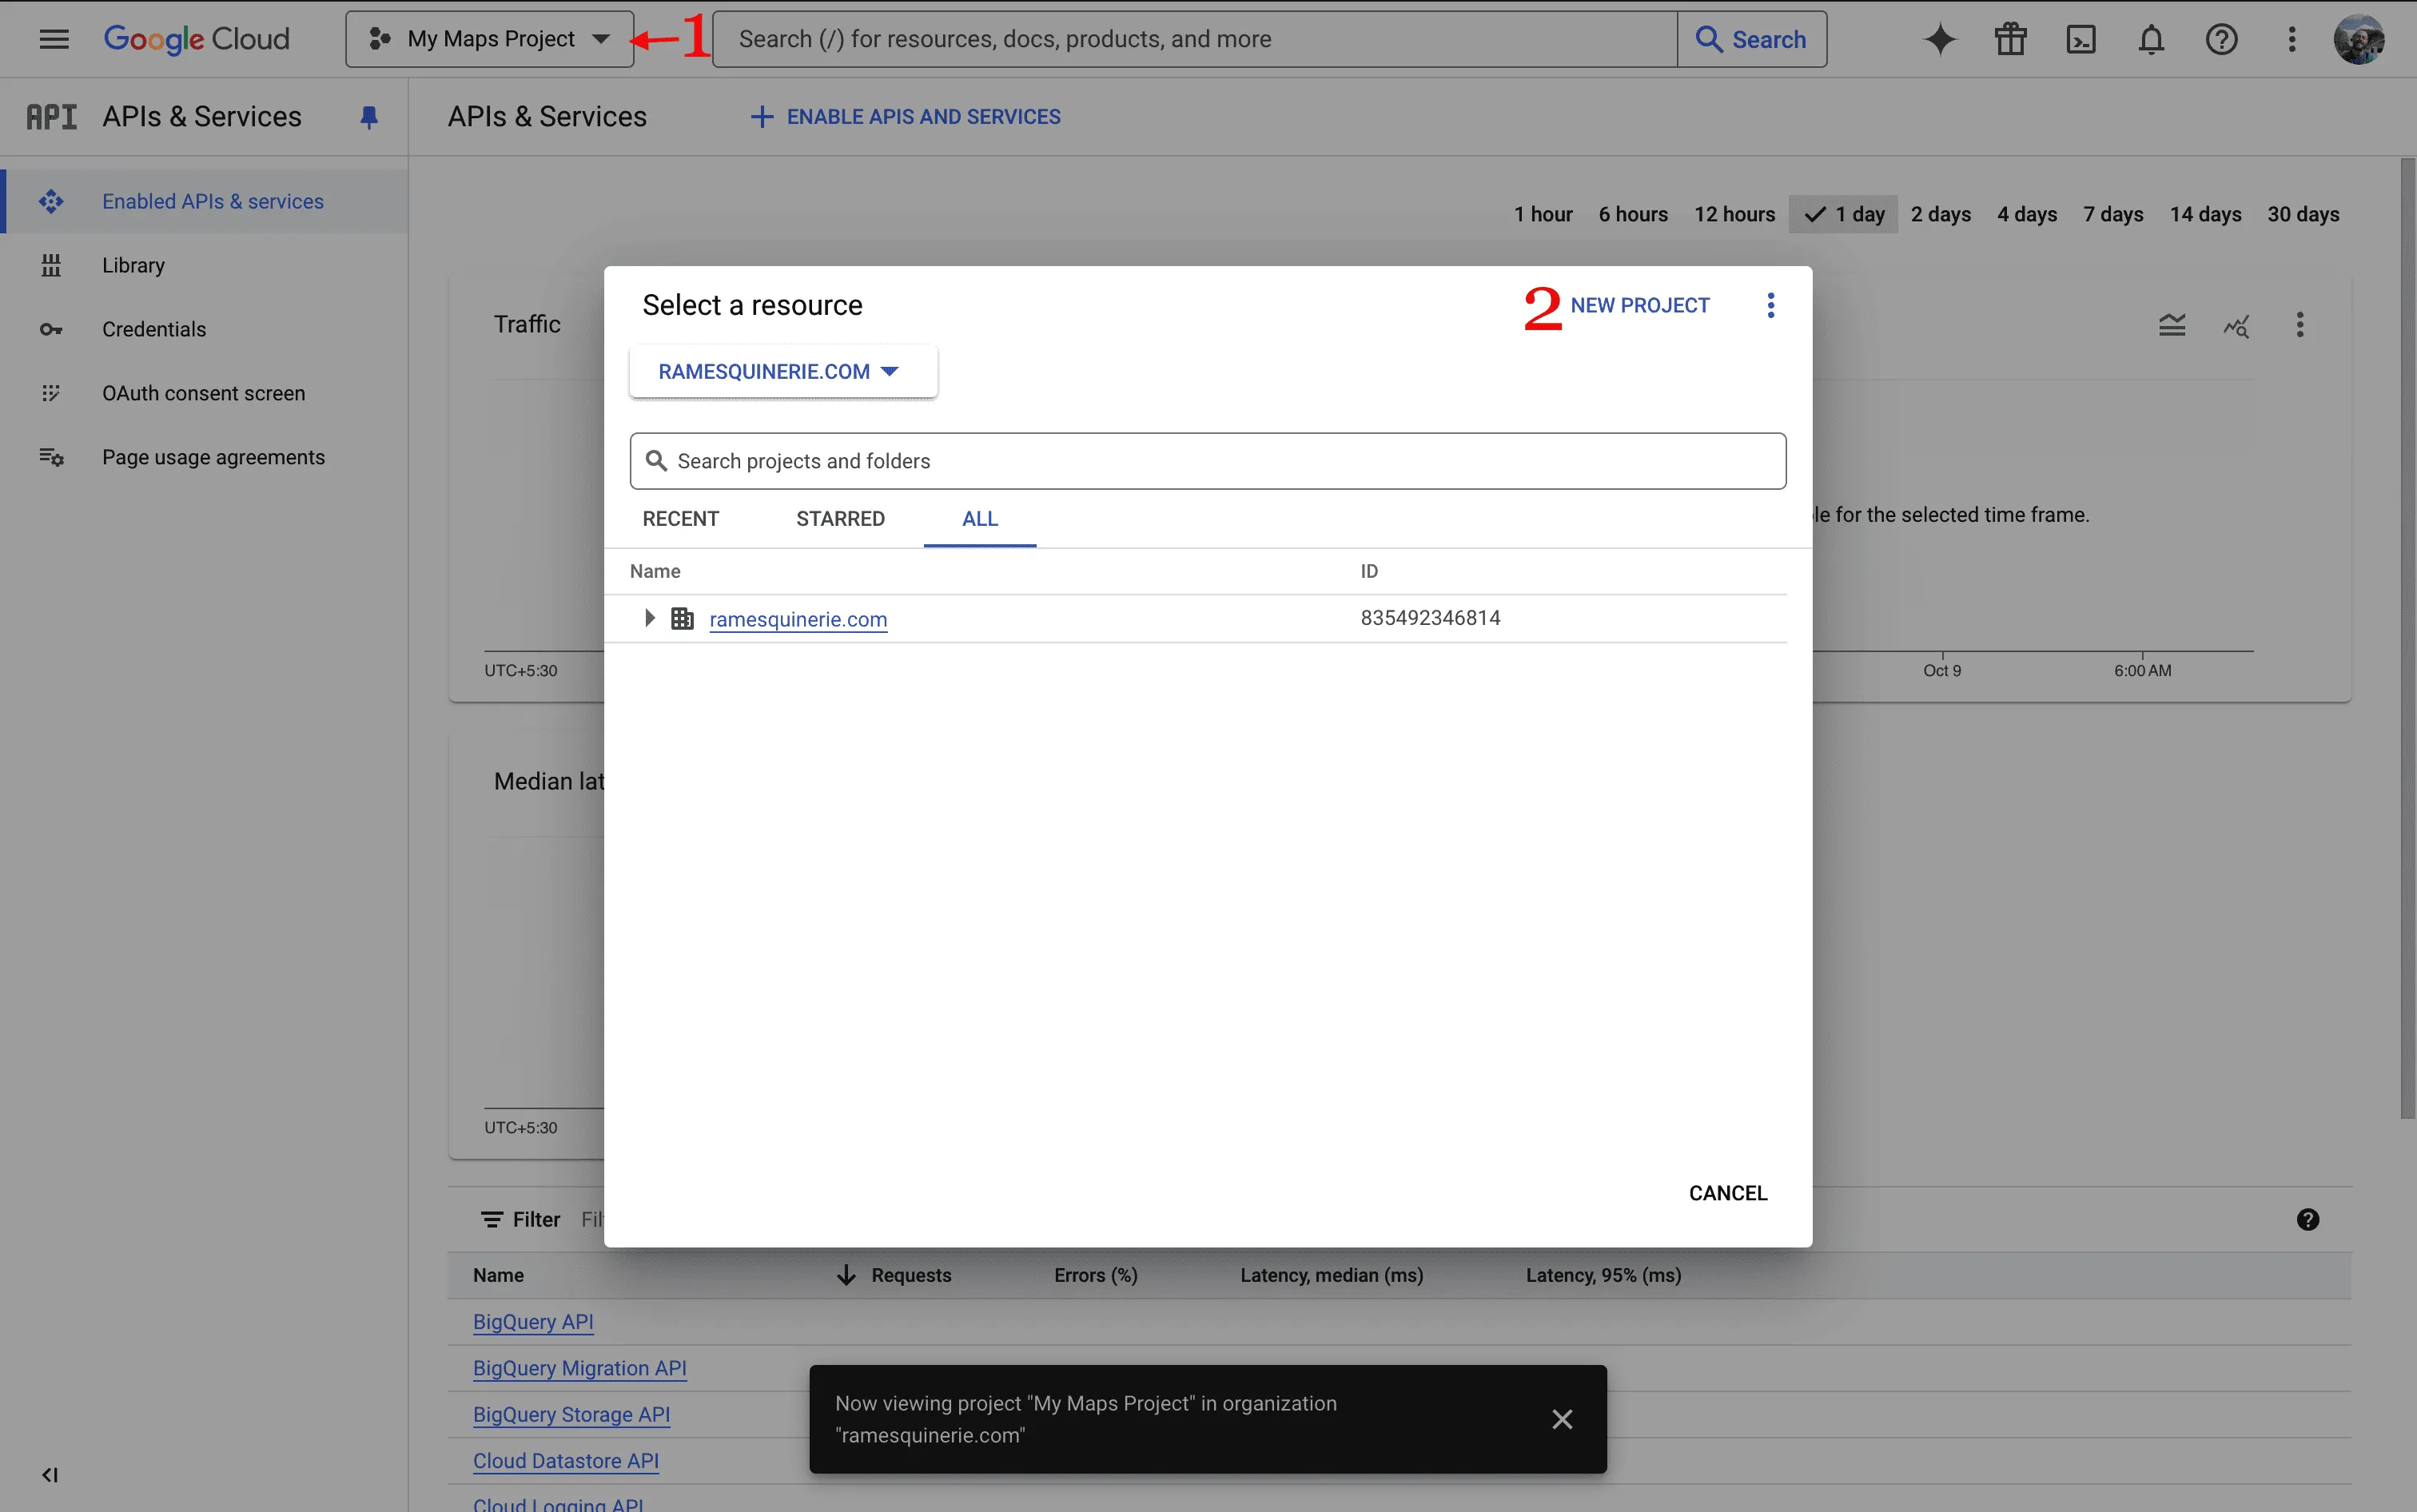This screenshot has width=2417, height=1512.
Task: Click the Credentials key icon
Action: (51, 329)
